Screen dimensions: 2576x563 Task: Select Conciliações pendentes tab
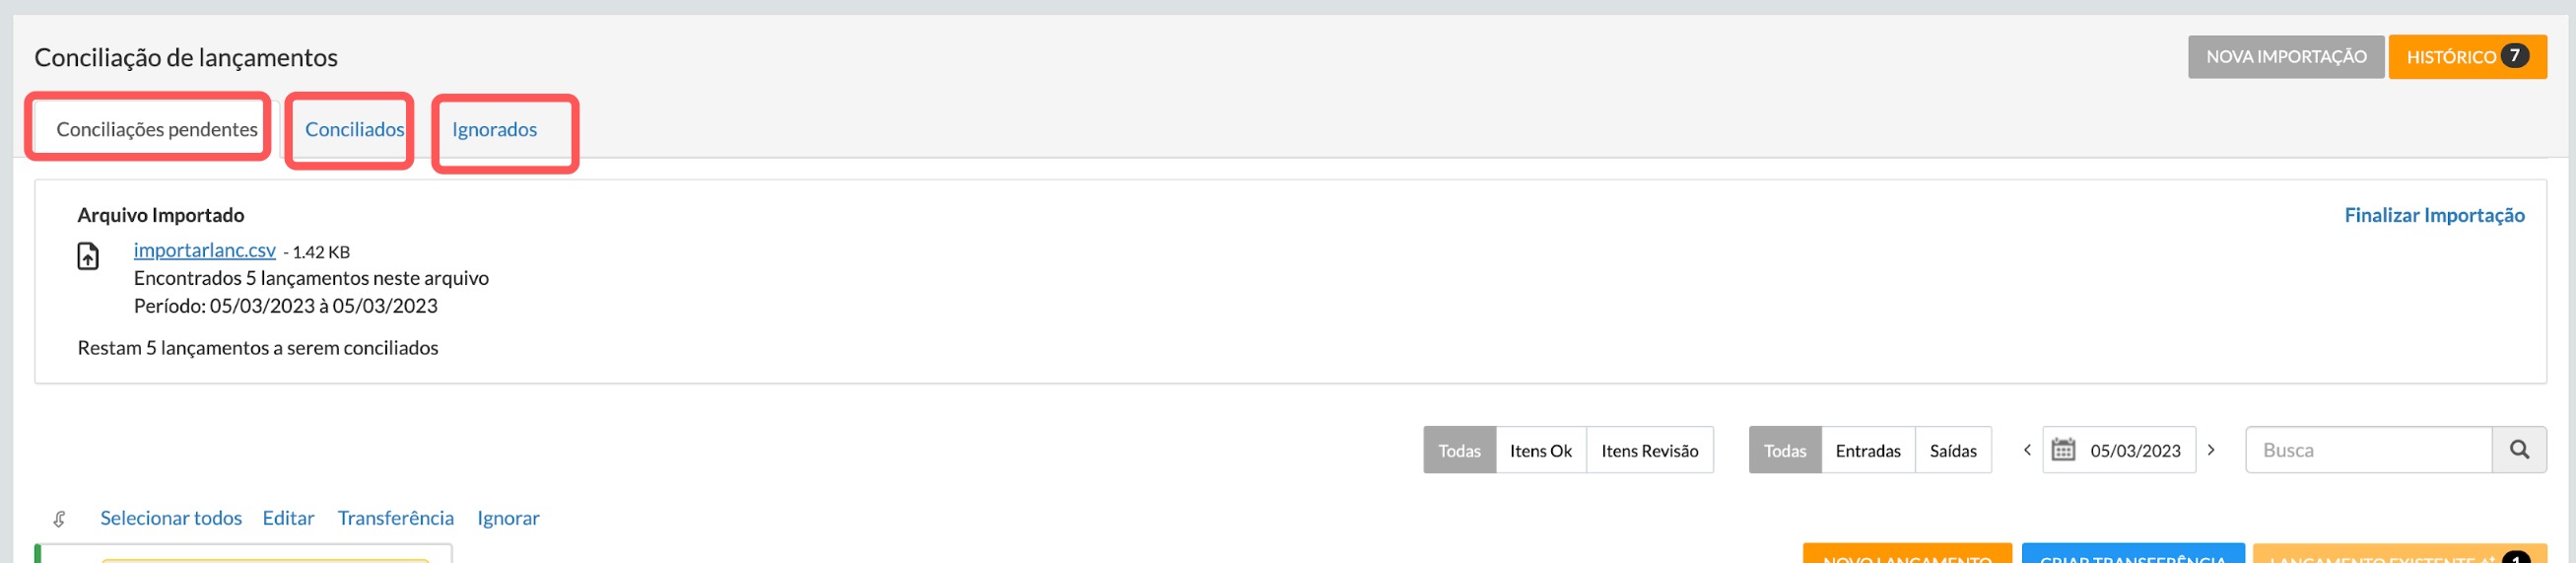click(x=157, y=129)
